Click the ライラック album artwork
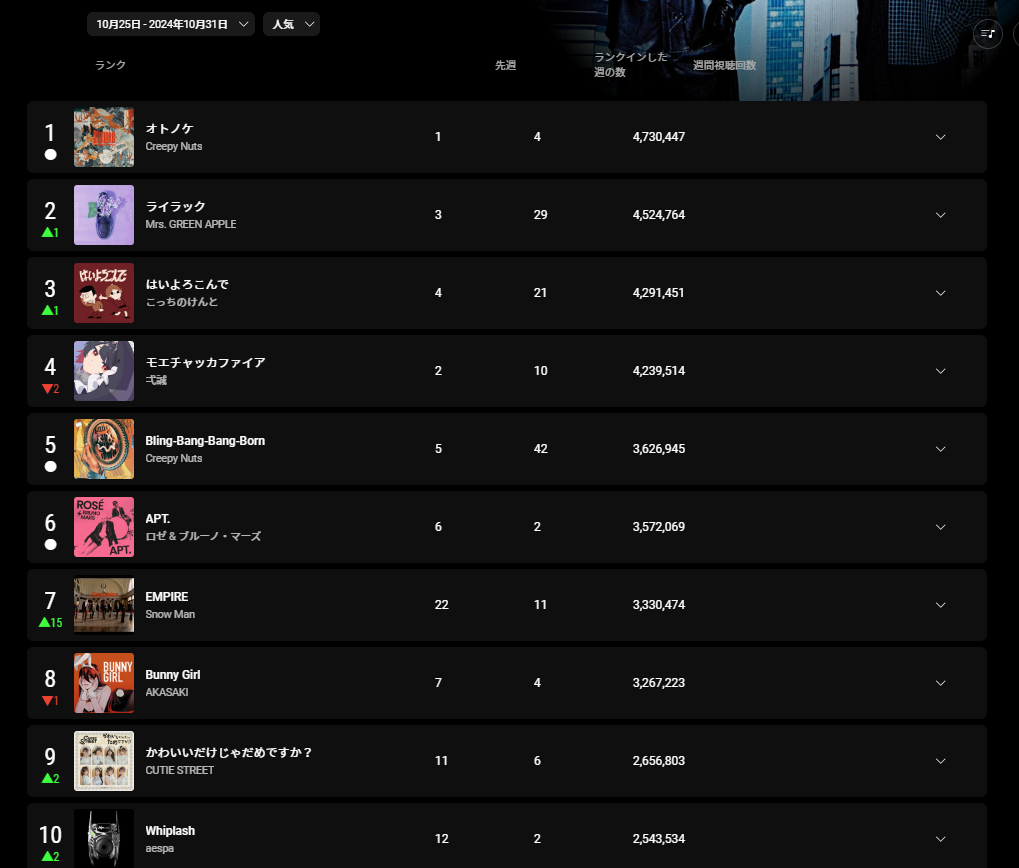 [x=104, y=215]
